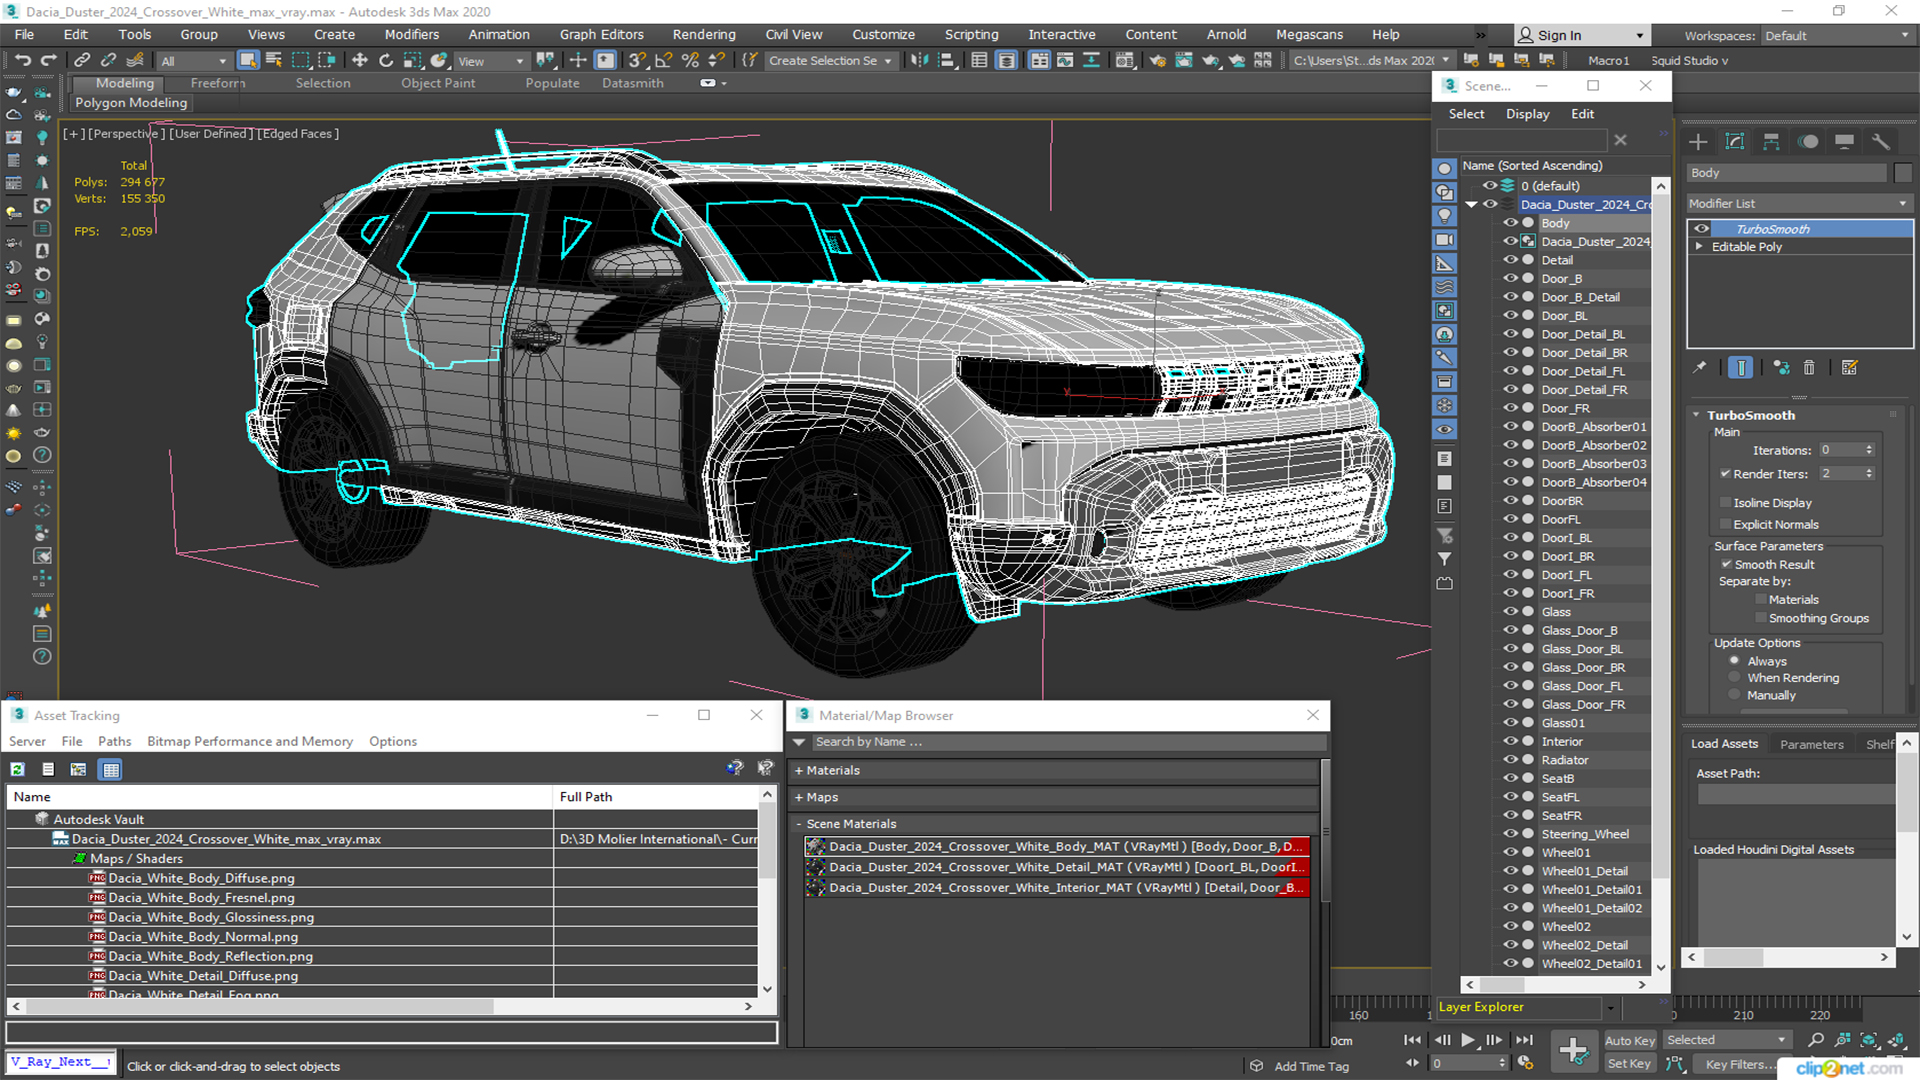Toggle the Angle Snap icon
Viewport: 1920px width, 1080px height.
pyautogui.click(x=664, y=61)
